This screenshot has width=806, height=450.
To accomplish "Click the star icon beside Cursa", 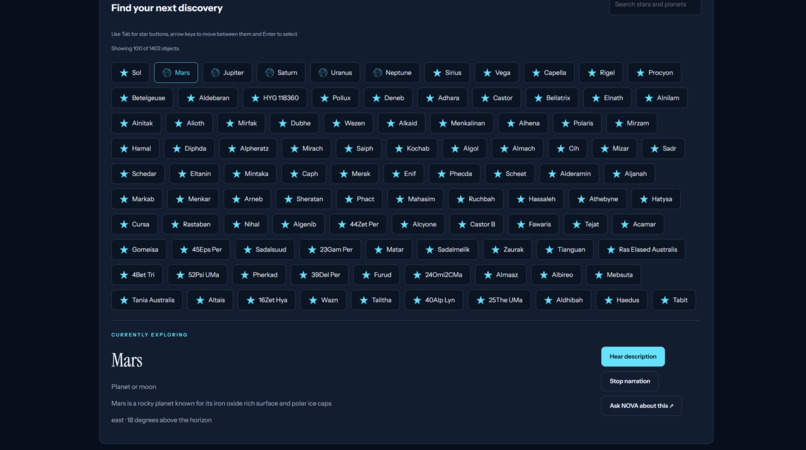I will (124, 224).
